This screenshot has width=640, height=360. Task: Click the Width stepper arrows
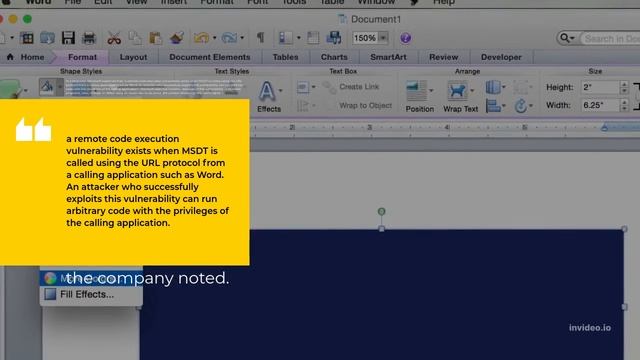pyautogui.click(x=624, y=105)
